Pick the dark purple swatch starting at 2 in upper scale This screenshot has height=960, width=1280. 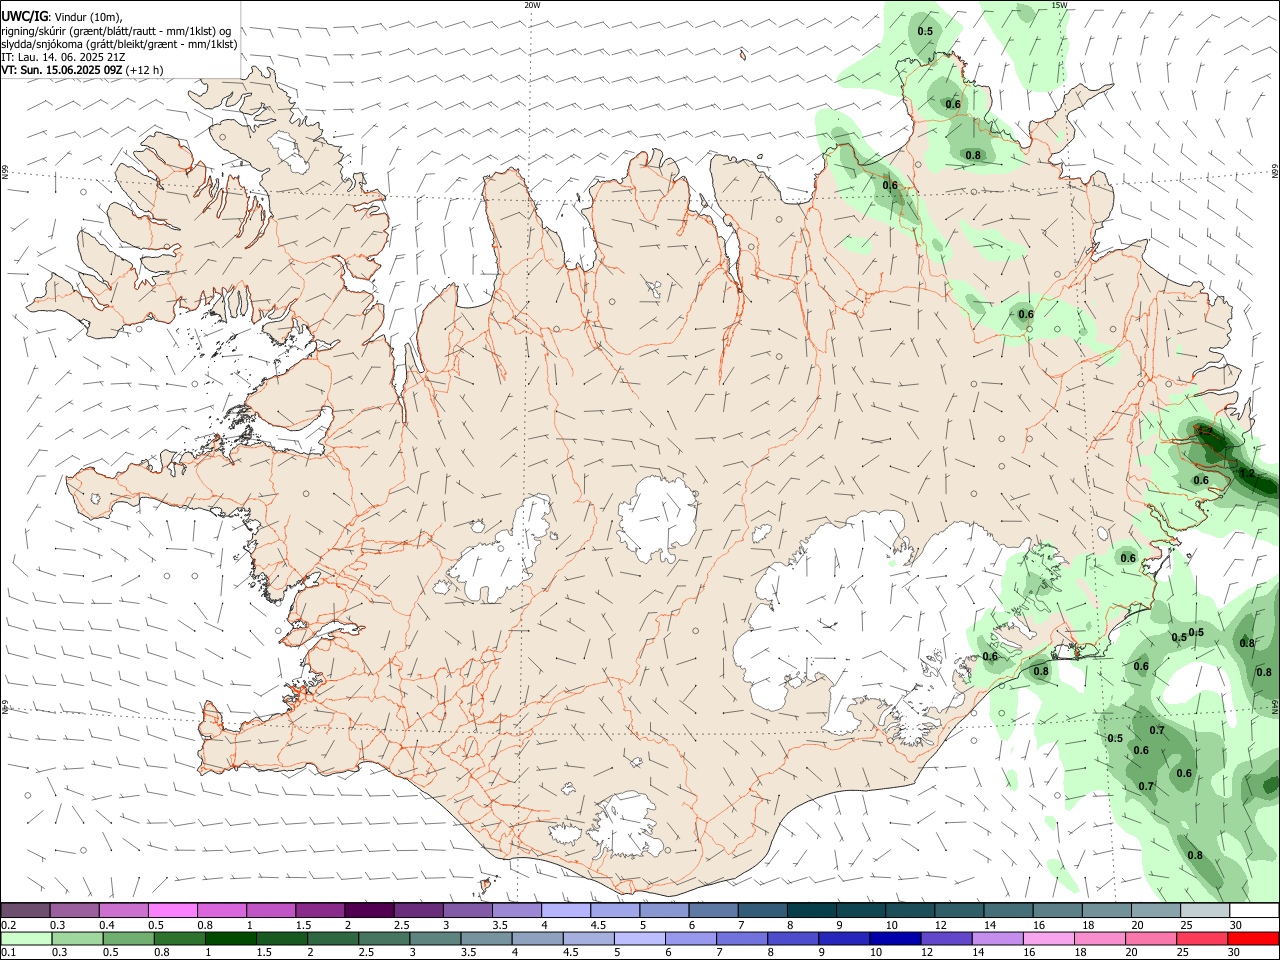pos(368,910)
